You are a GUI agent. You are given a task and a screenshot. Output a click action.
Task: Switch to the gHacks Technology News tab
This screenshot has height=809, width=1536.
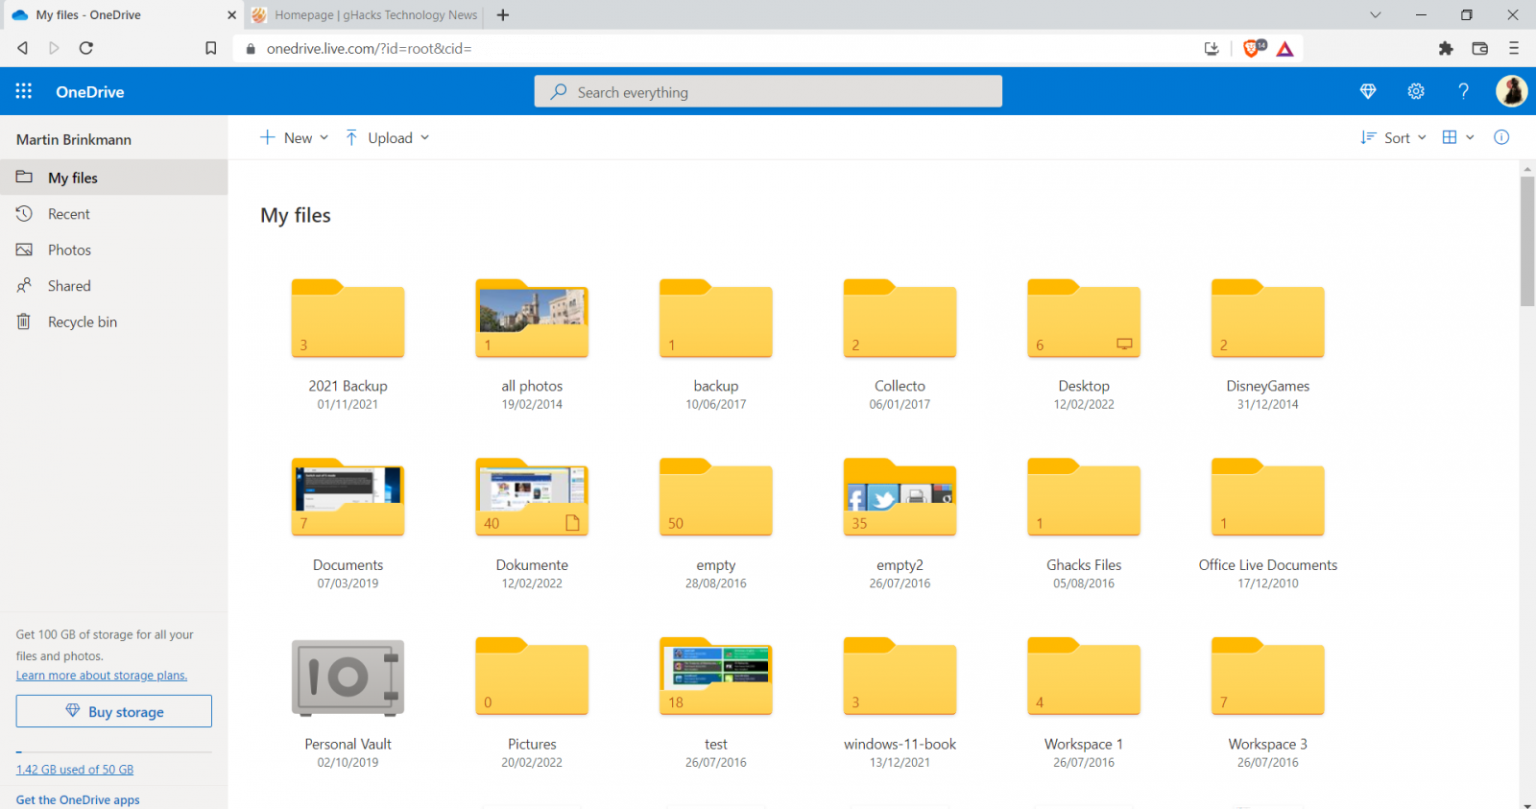[365, 15]
